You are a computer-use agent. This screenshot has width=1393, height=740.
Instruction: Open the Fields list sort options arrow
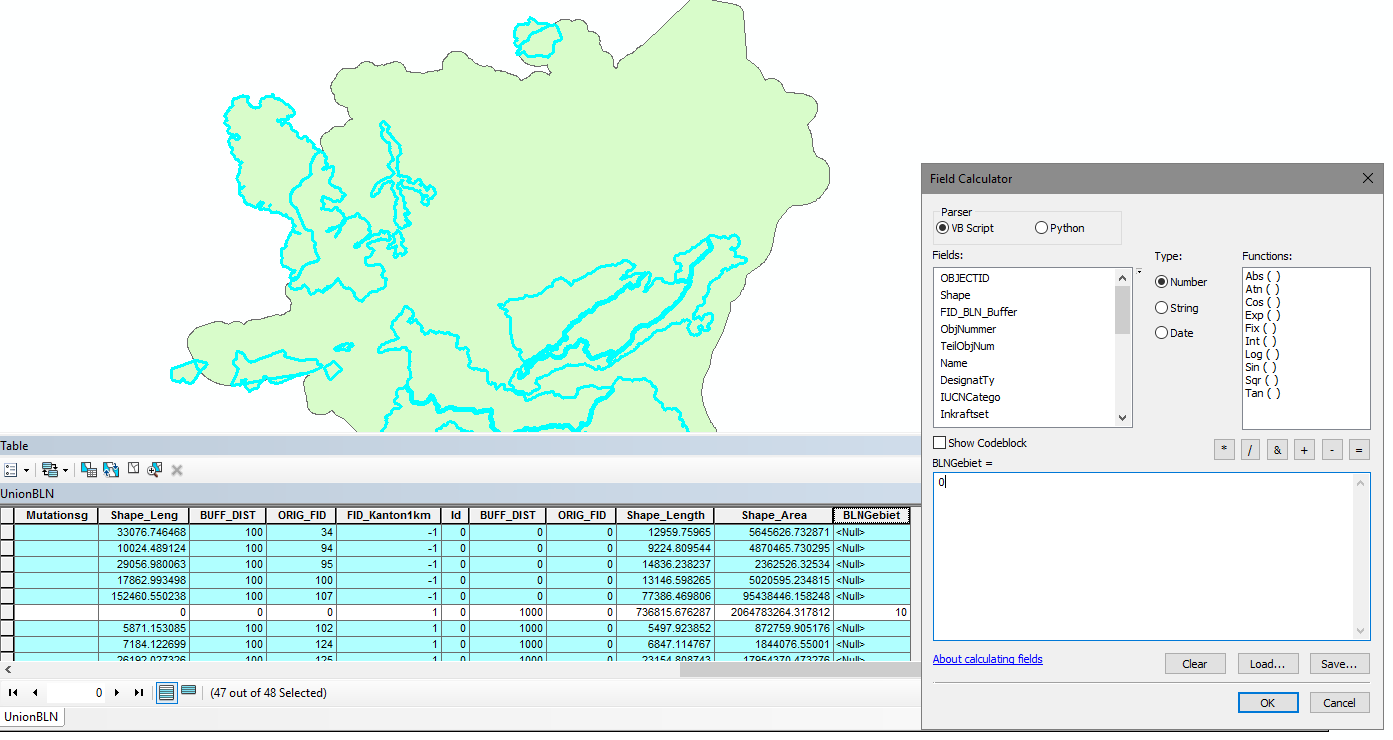(1139, 272)
